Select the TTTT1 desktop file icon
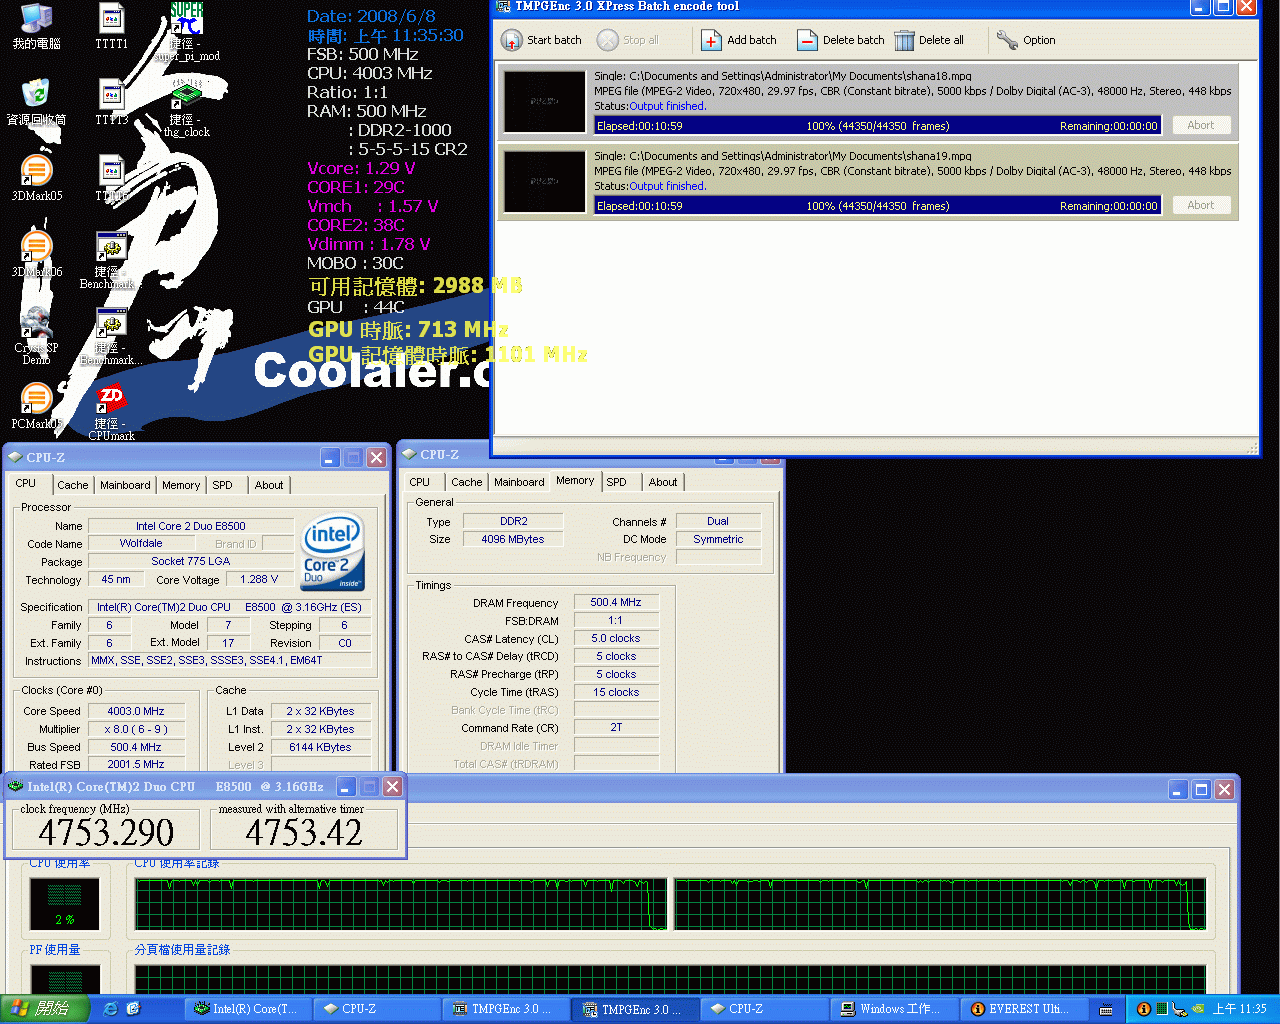The image size is (1280, 1024). pyautogui.click(x=111, y=18)
